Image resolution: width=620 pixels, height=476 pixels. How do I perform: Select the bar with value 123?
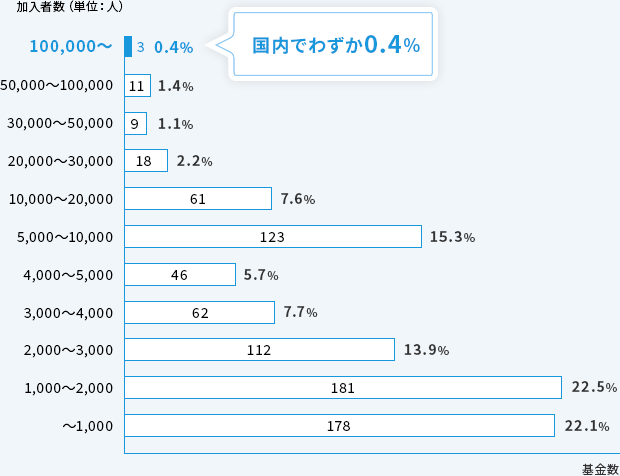point(272,237)
